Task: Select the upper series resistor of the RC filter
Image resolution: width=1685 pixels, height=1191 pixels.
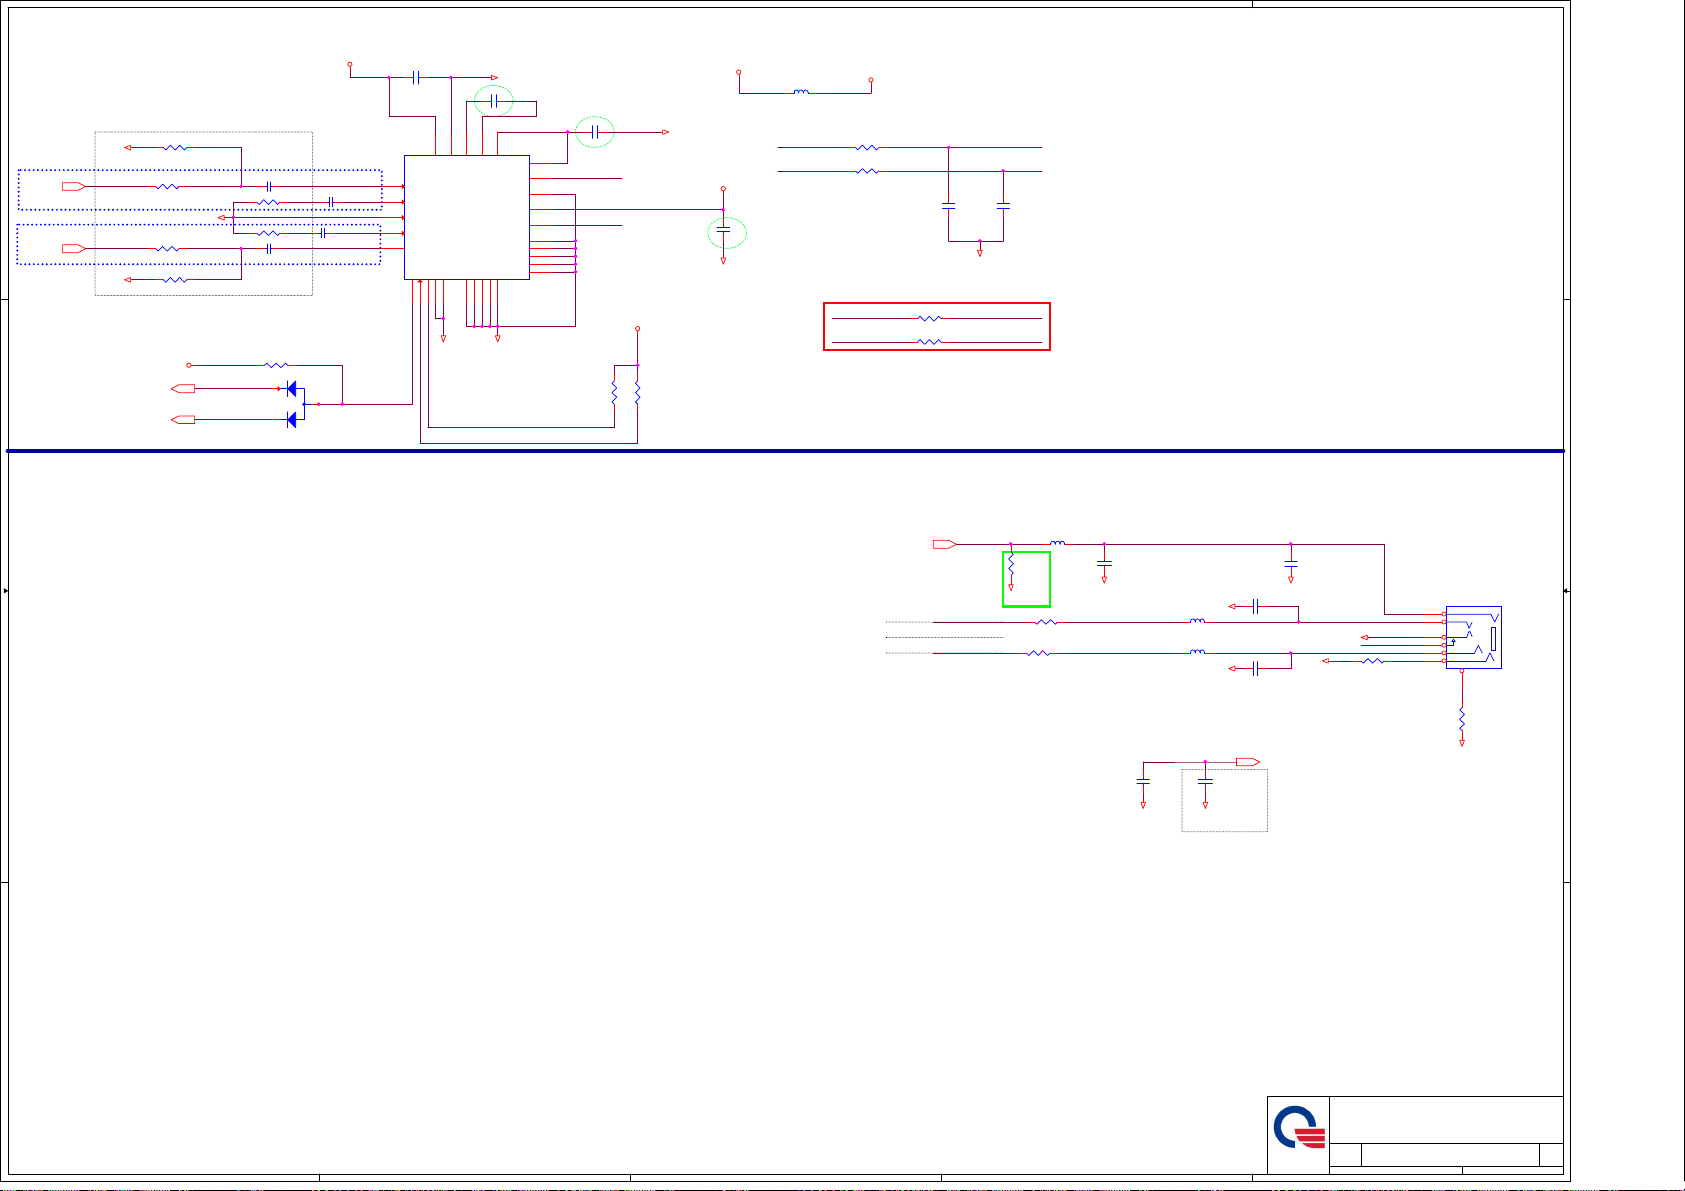Action: 867,148
